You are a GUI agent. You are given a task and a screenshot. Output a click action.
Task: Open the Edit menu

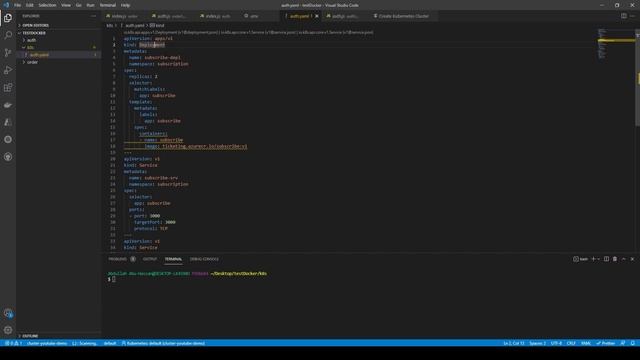tap(30, 5)
